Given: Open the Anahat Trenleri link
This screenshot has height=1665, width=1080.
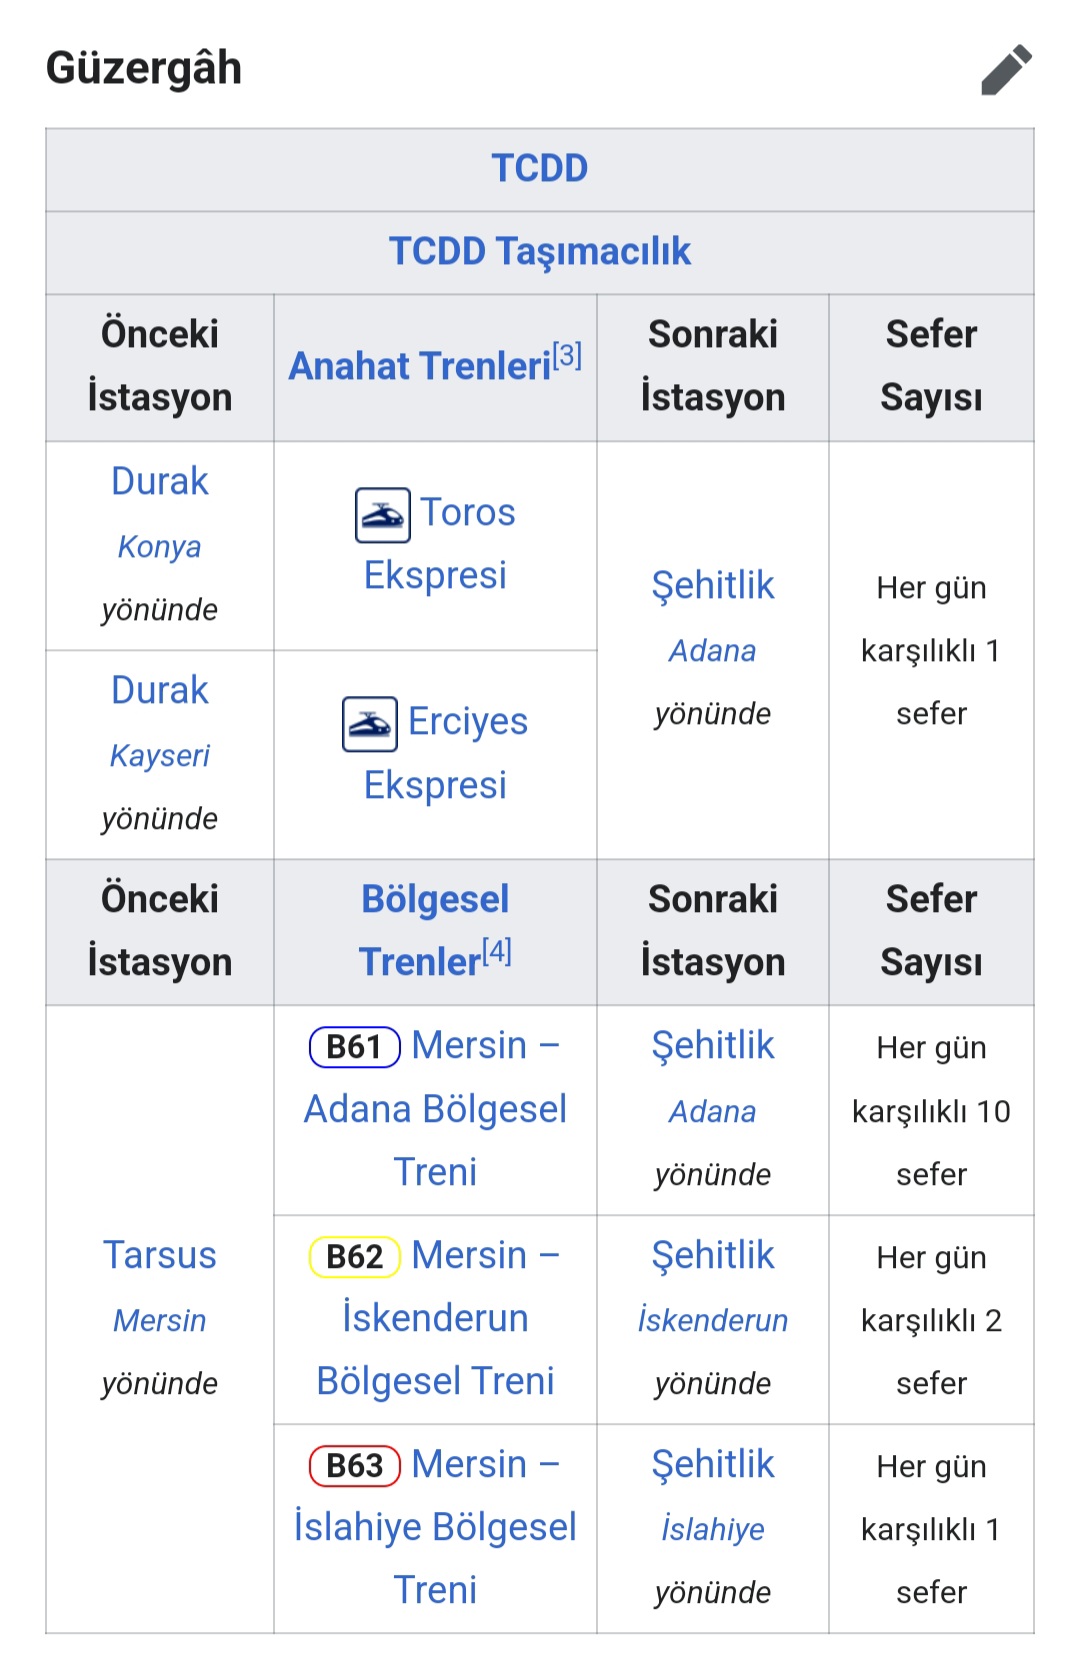Looking at the screenshot, I should [420, 366].
